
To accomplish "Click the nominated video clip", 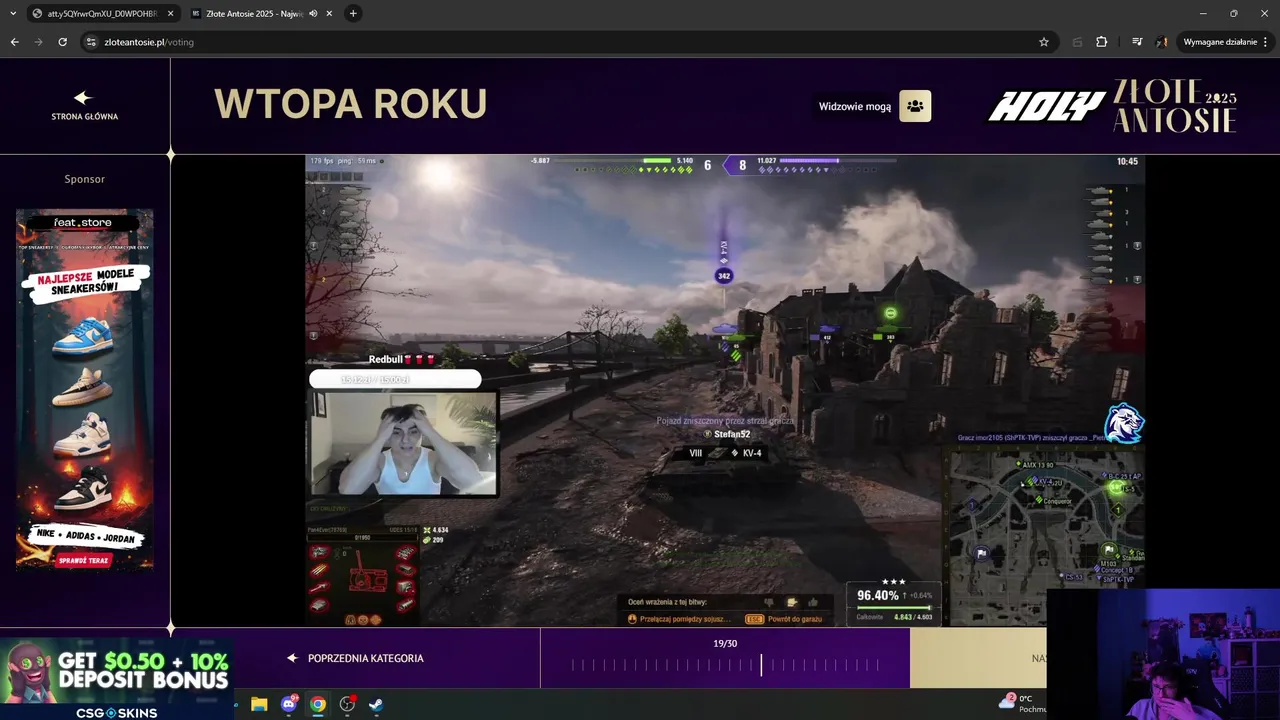I will (725, 390).
